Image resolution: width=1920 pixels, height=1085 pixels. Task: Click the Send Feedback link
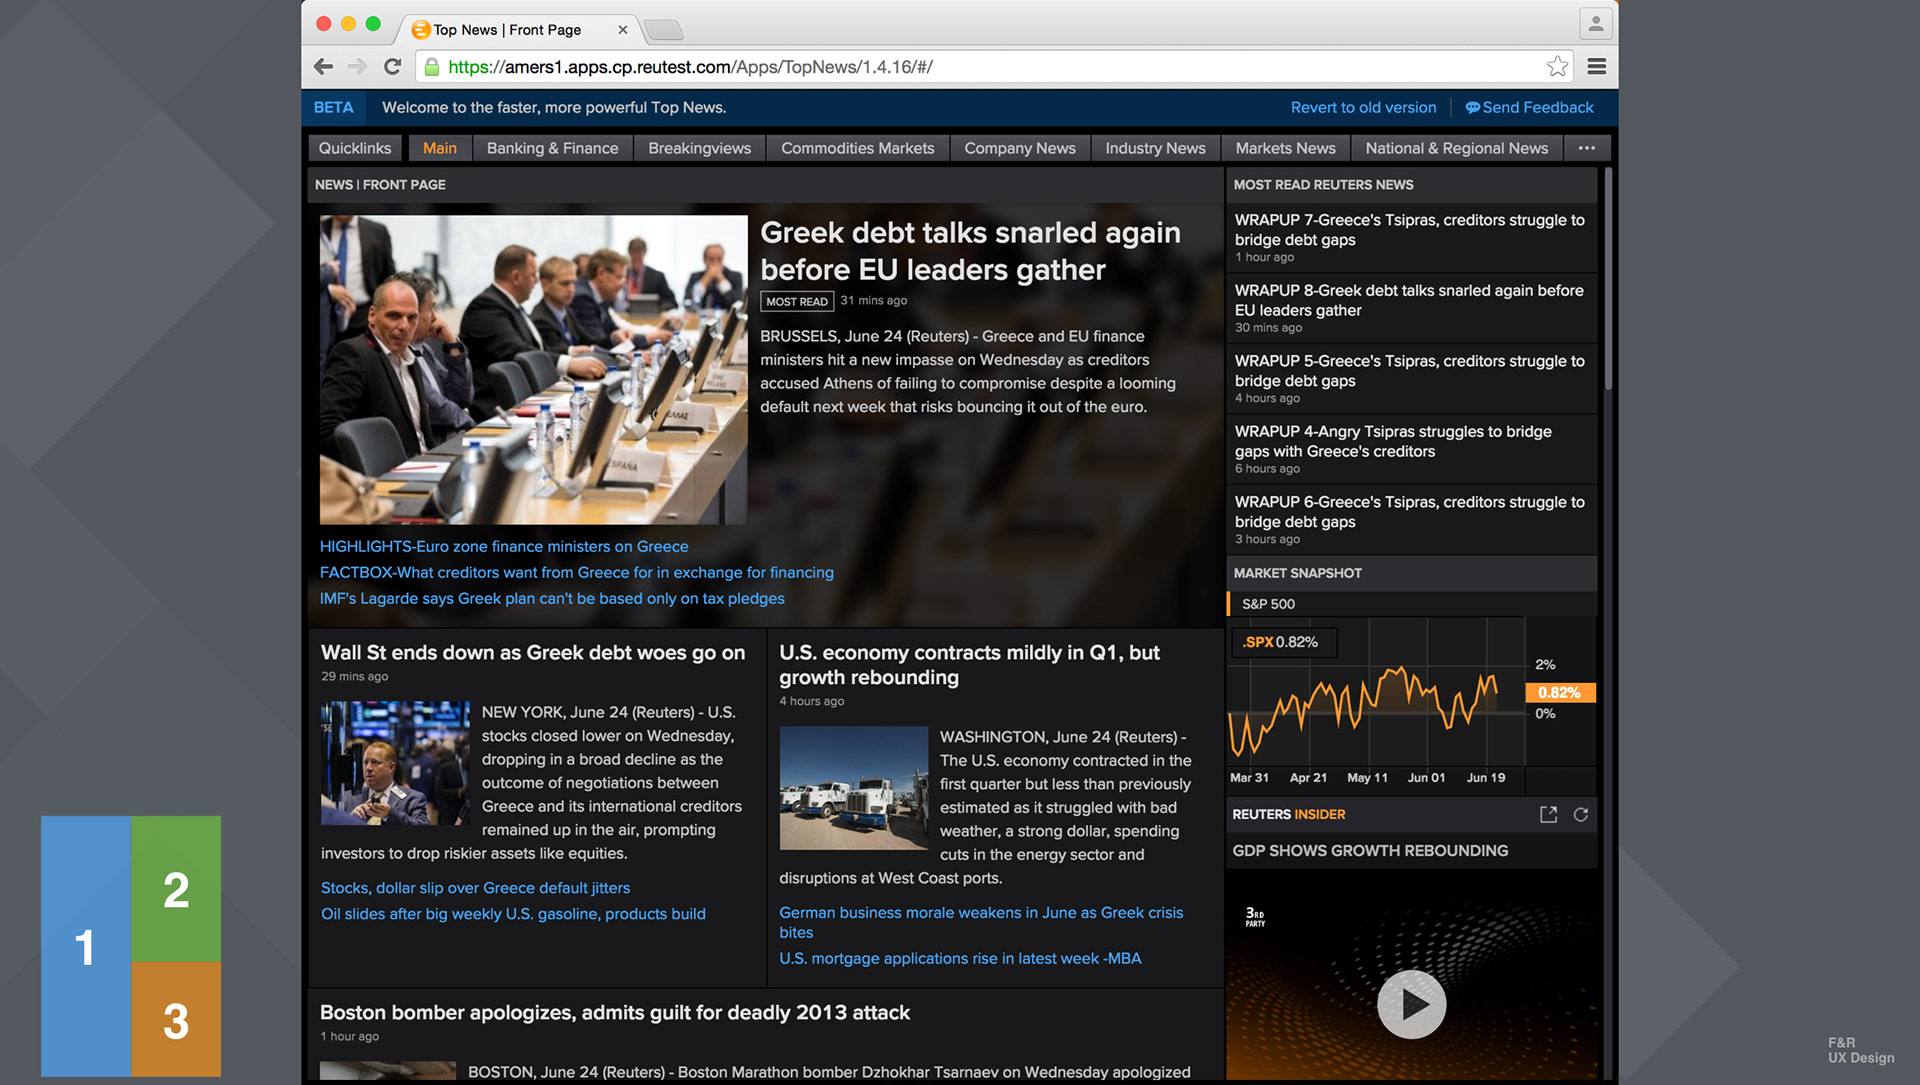1530,107
